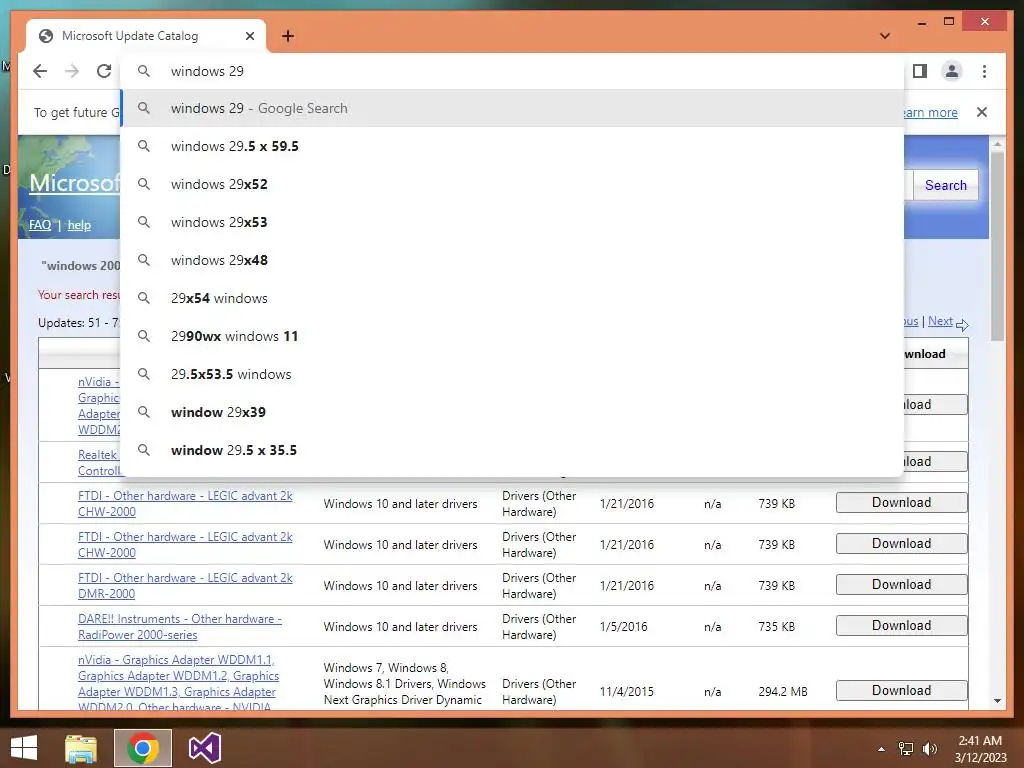The image size is (1024, 768).
Task: Select suggestion 'window 29.5 x 35.5'
Action: (513, 450)
